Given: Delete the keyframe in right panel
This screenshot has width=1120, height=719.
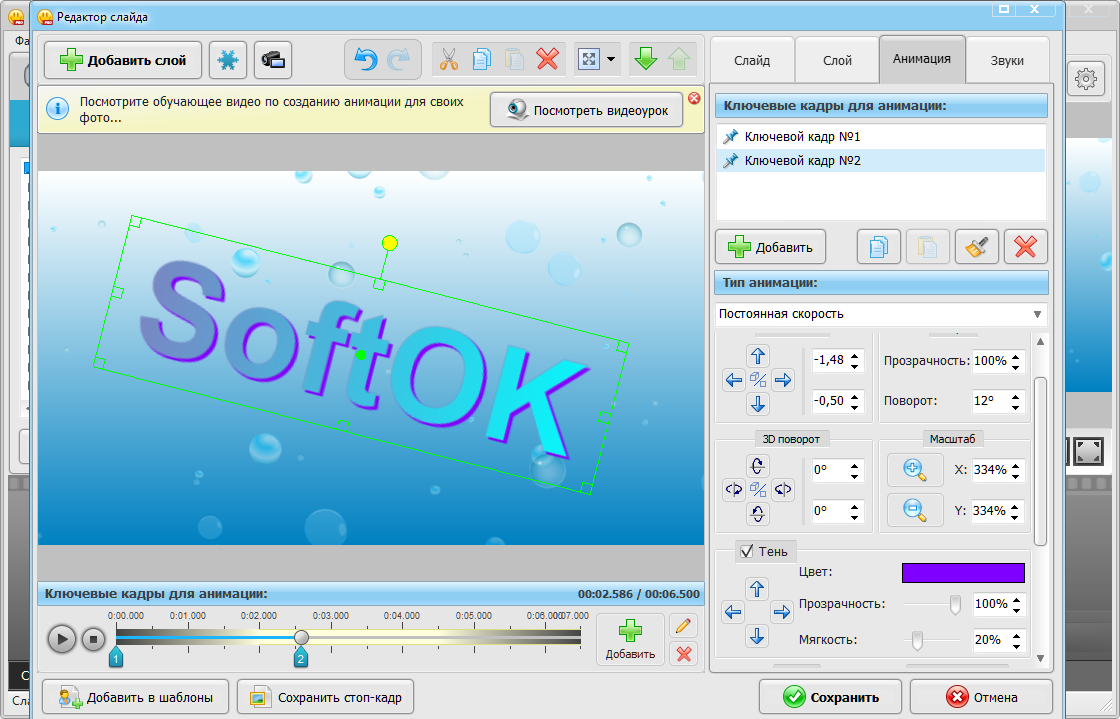Looking at the screenshot, I should [1026, 247].
